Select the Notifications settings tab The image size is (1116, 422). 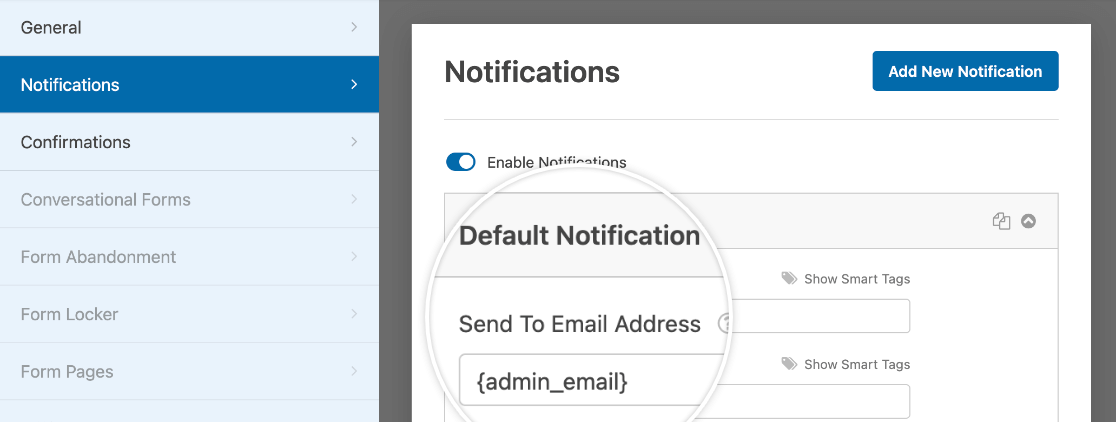[189, 85]
